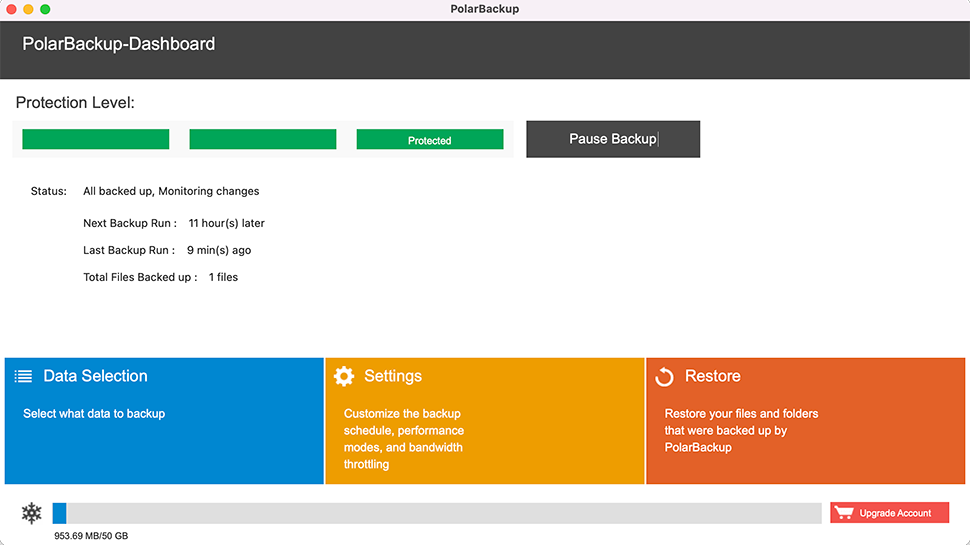
Task: Open the Settings tile
Action: [484, 421]
